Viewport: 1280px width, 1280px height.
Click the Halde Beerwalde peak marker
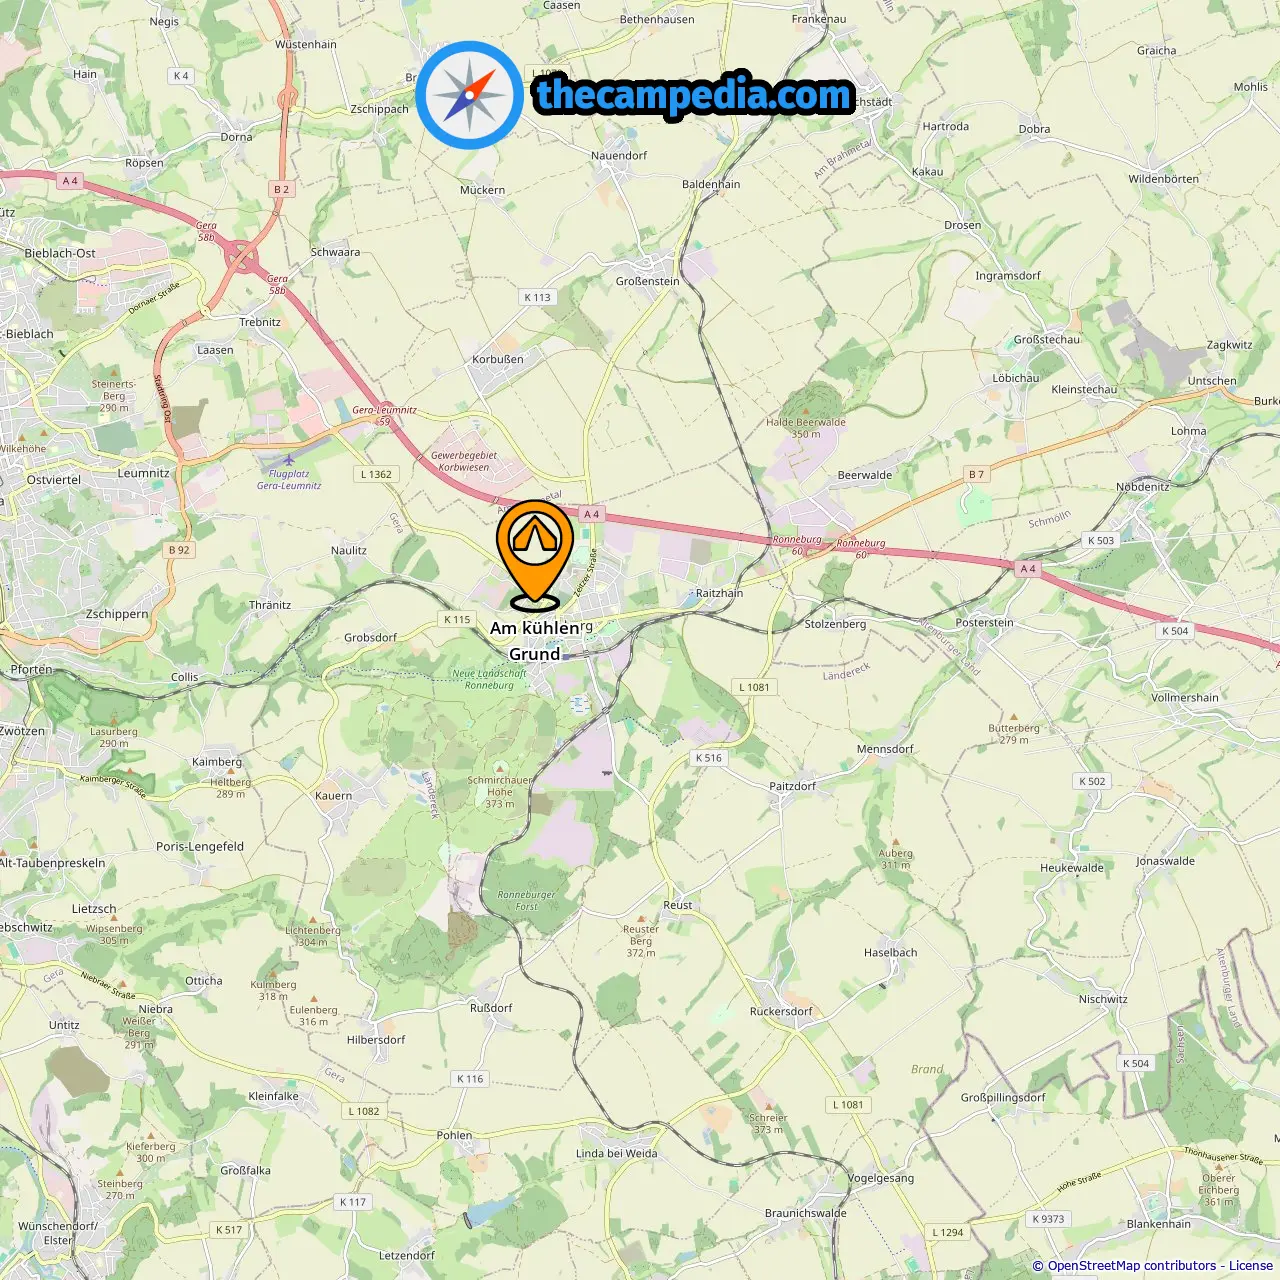pos(806,411)
